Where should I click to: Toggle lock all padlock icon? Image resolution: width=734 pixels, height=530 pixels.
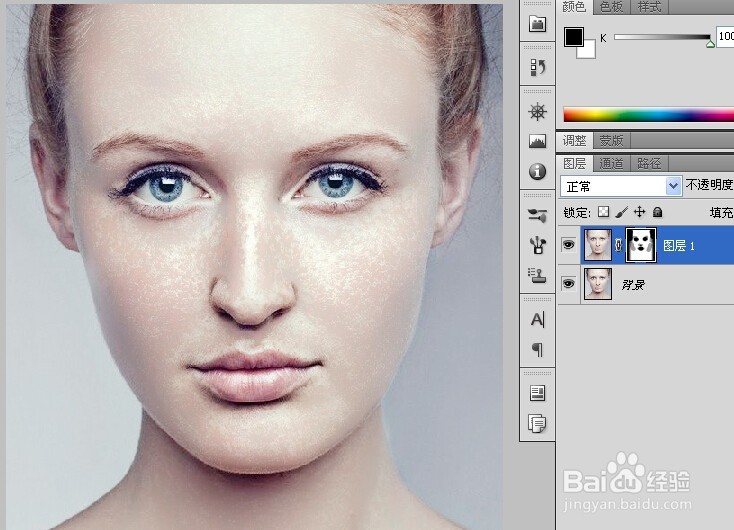tap(658, 212)
